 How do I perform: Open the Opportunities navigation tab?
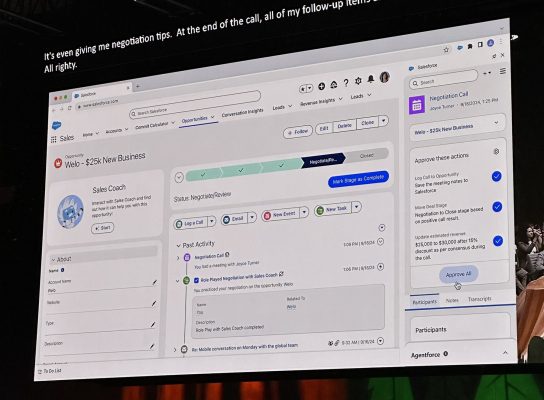[195, 119]
